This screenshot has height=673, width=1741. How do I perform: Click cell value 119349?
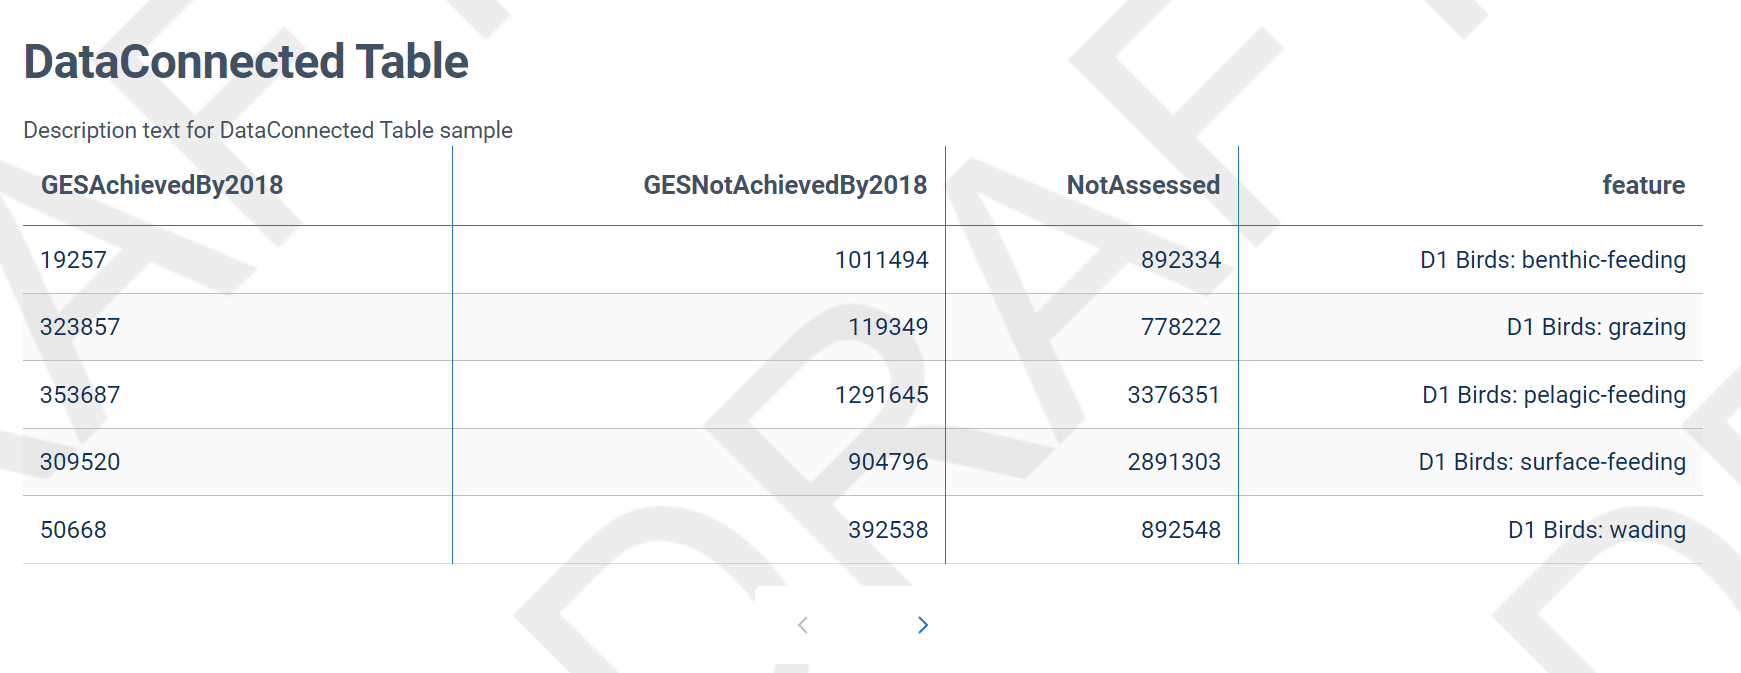tap(888, 327)
